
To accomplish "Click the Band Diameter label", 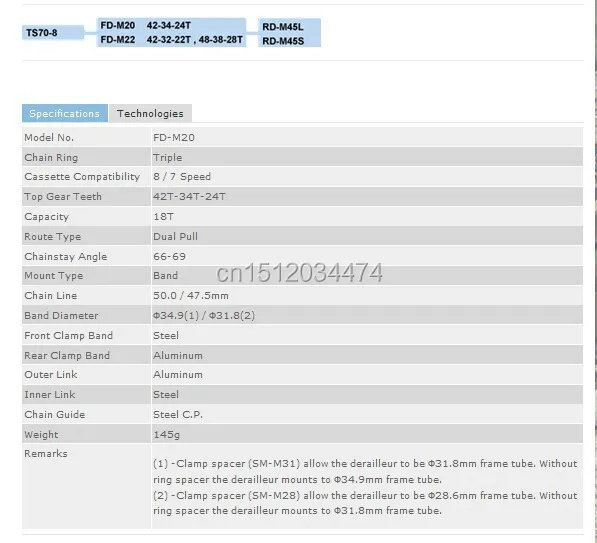I will 61,316.
